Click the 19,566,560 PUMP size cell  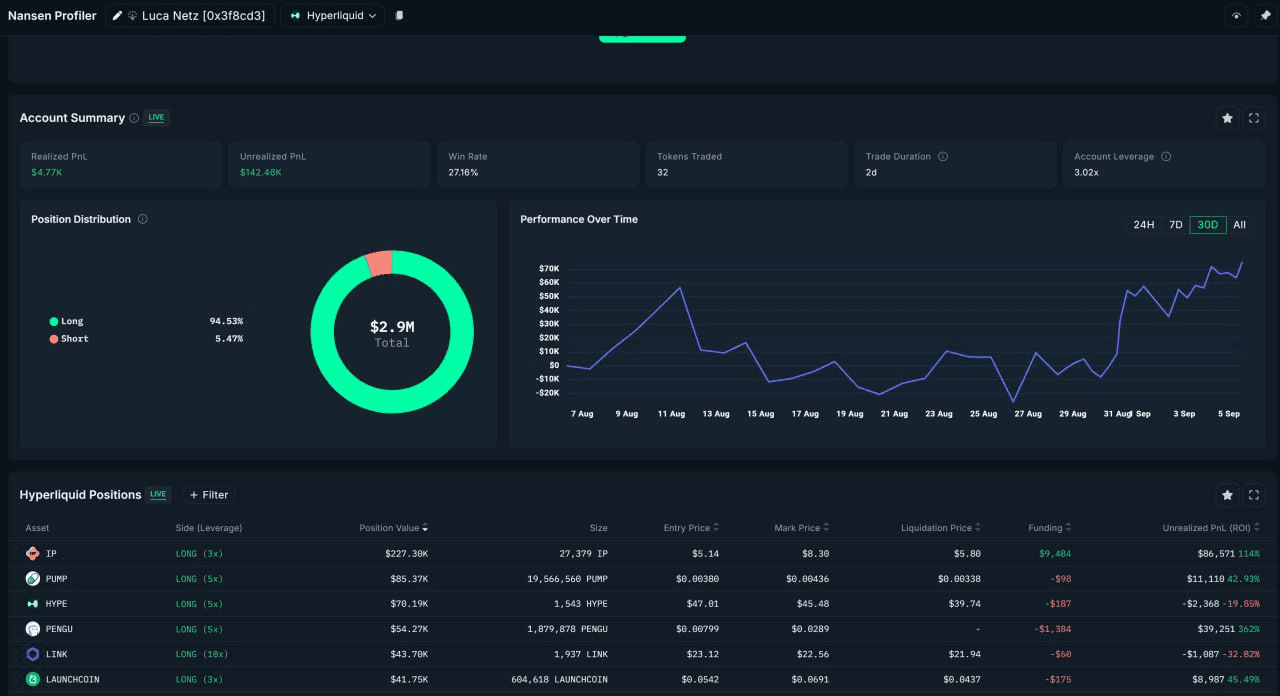coord(567,579)
